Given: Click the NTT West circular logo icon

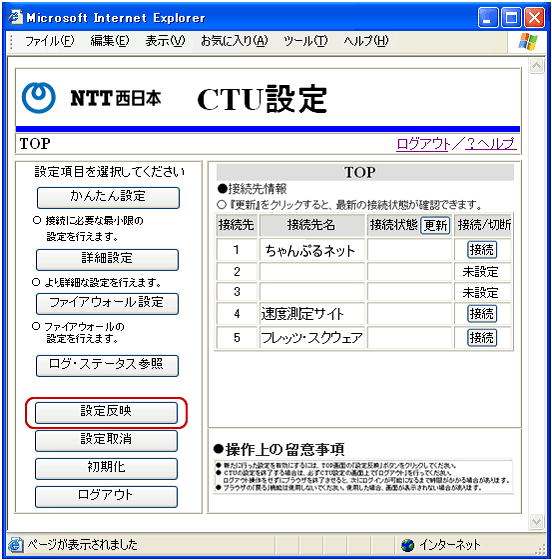Looking at the screenshot, I should 39,97.
